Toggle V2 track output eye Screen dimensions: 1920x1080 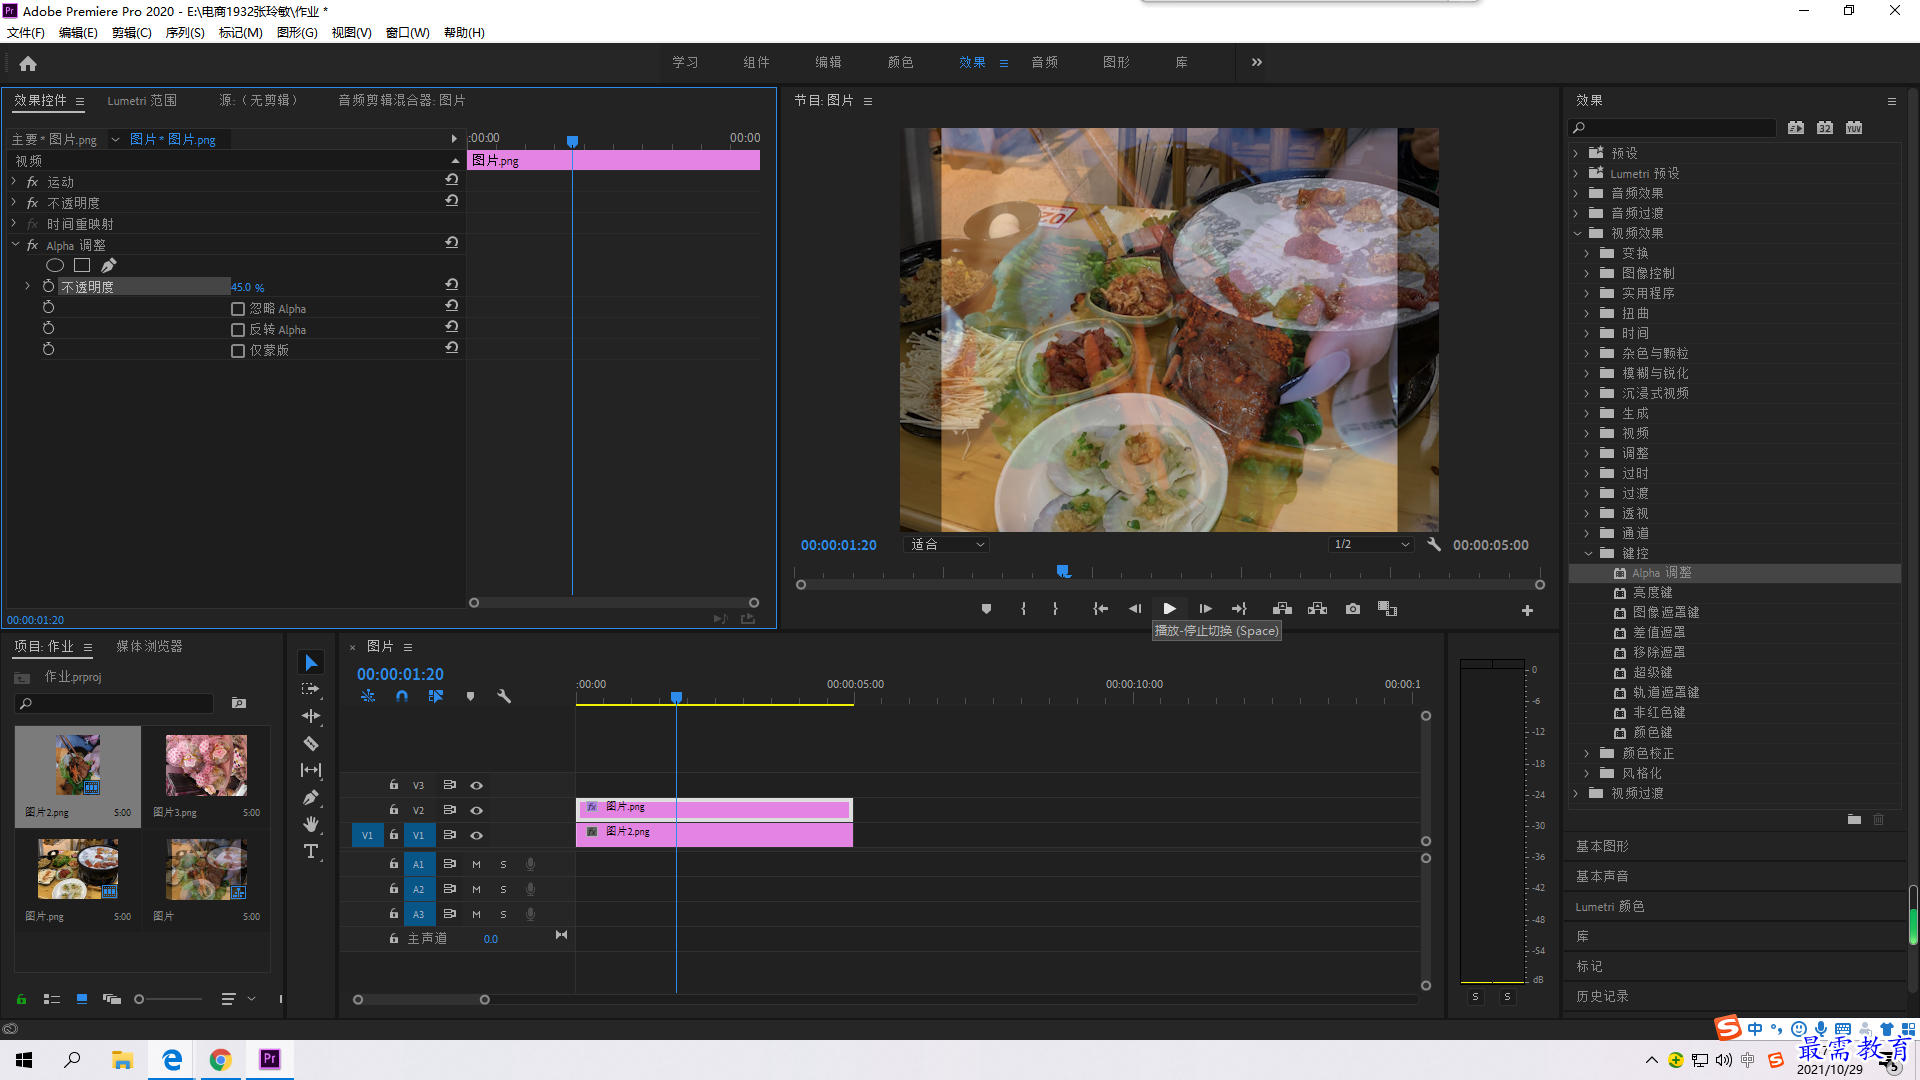pos(477,811)
